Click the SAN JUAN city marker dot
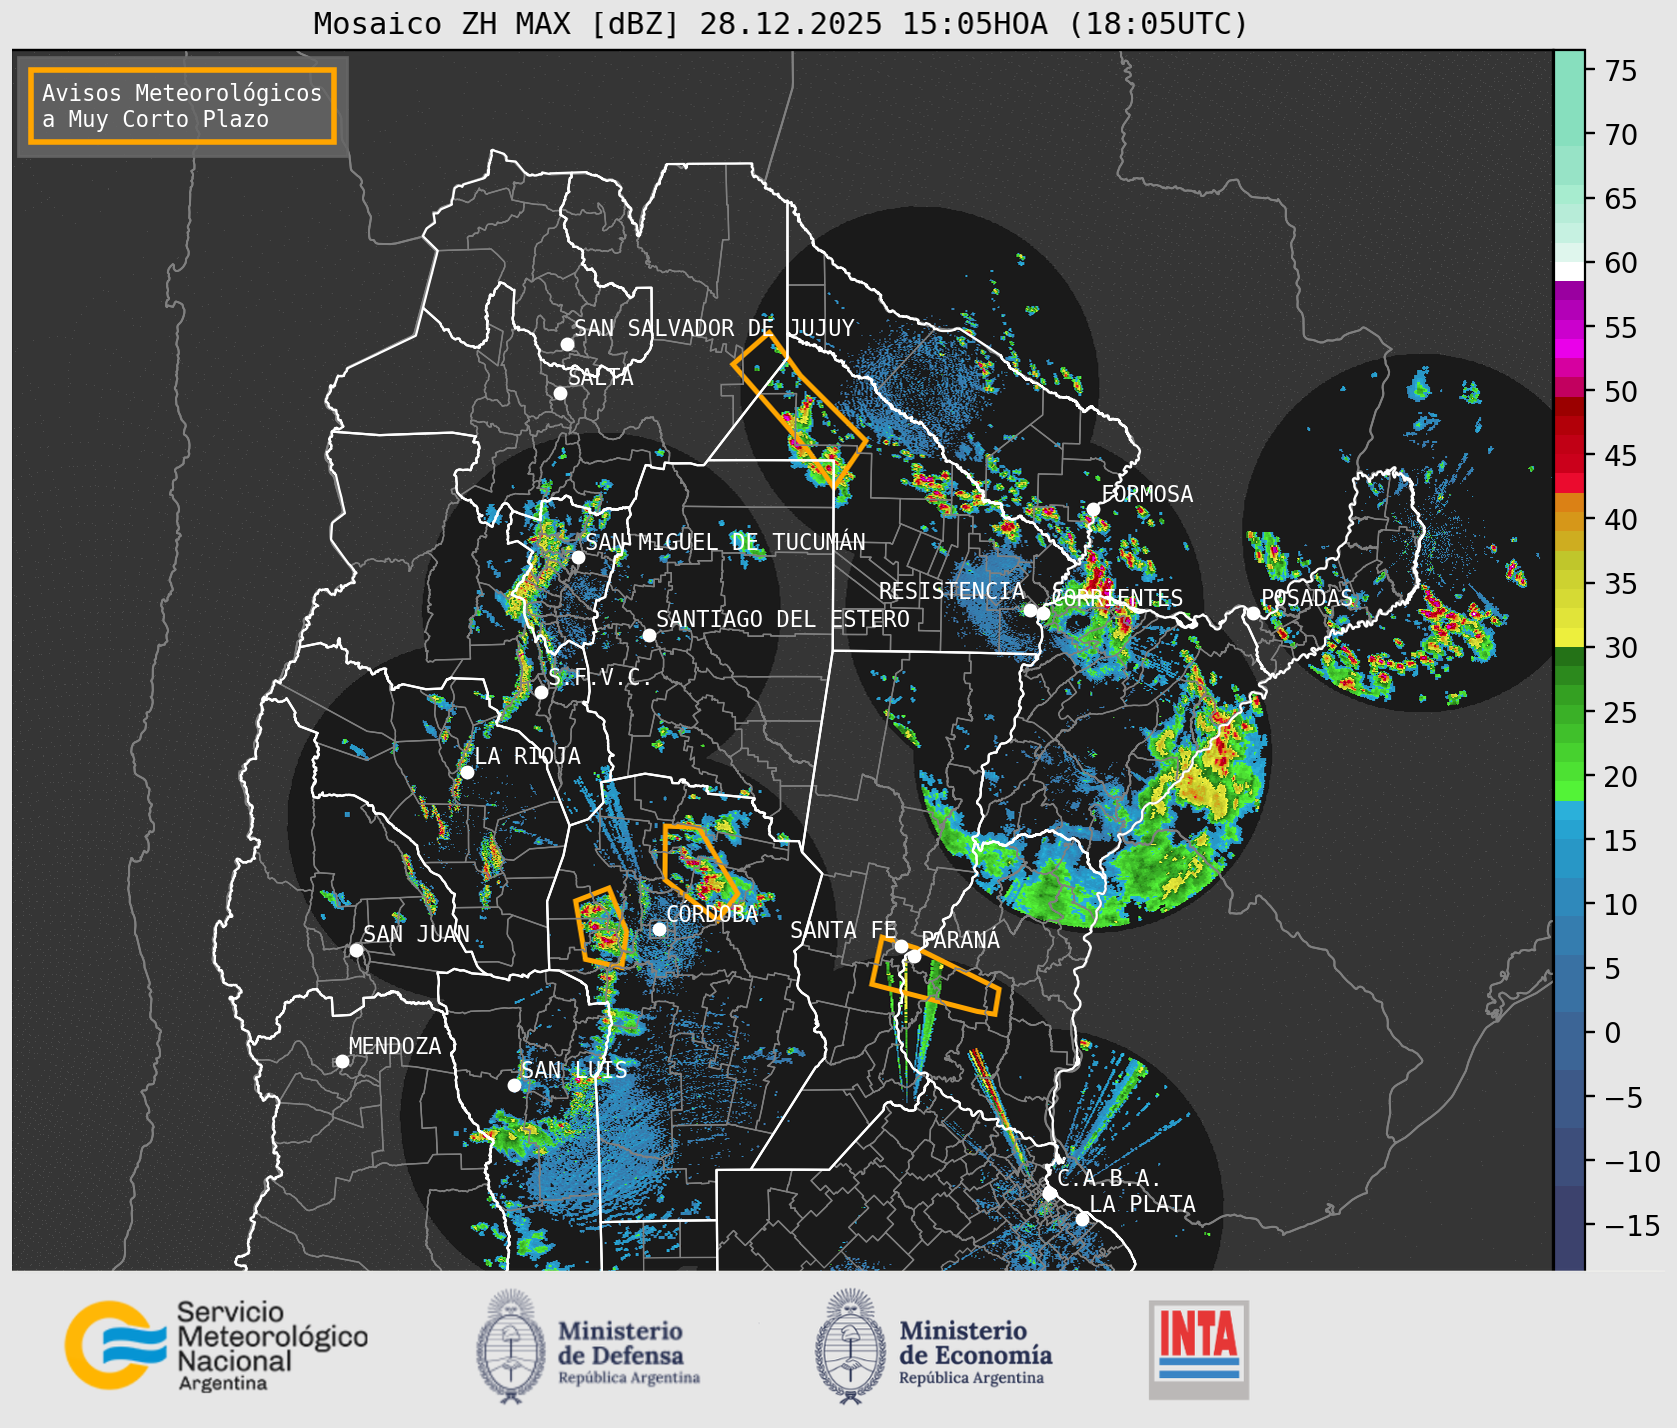 tap(356, 950)
